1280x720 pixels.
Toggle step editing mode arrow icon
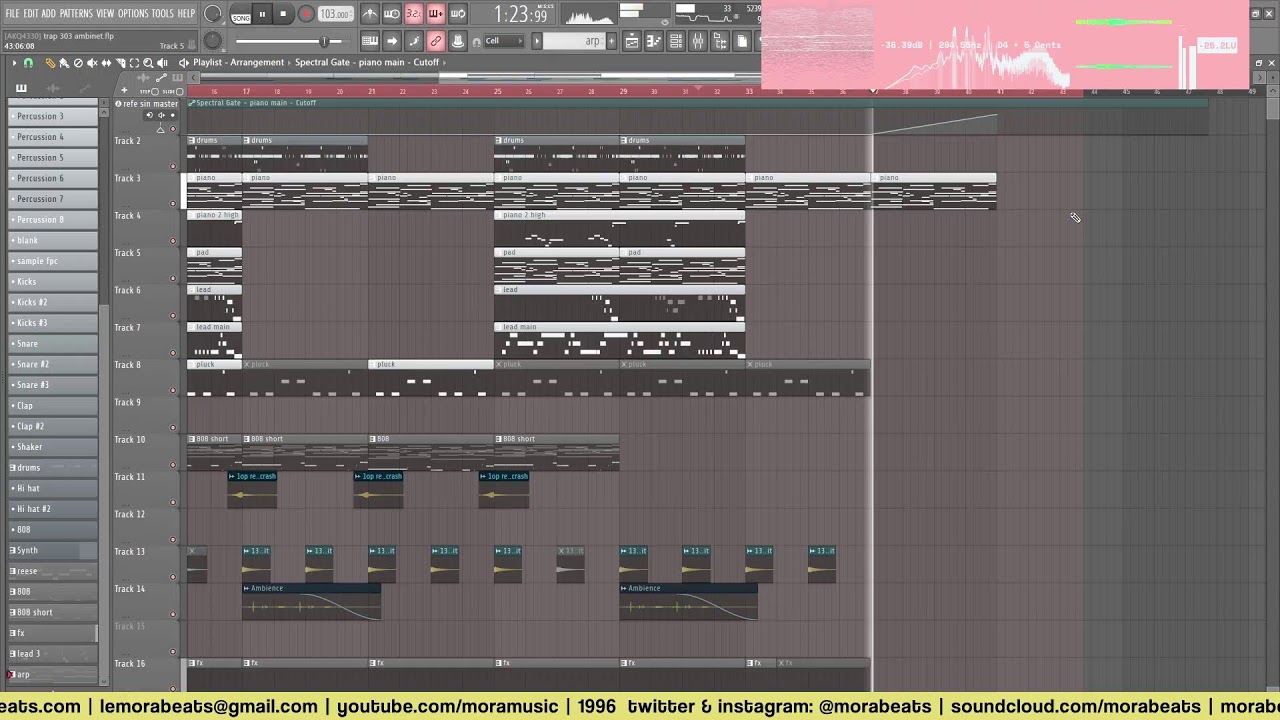pyautogui.click(x=391, y=41)
